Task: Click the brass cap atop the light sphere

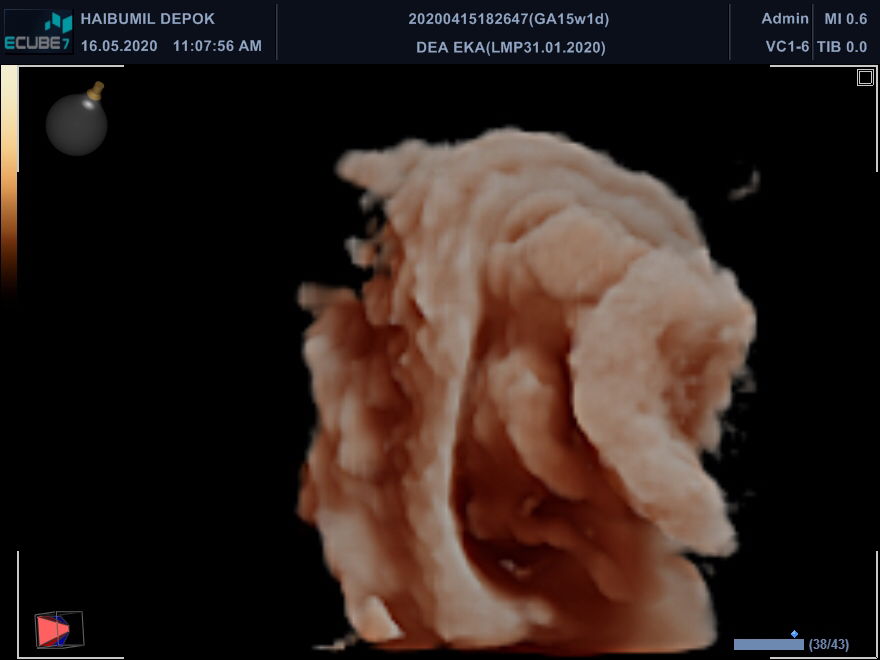Action: 96,91
